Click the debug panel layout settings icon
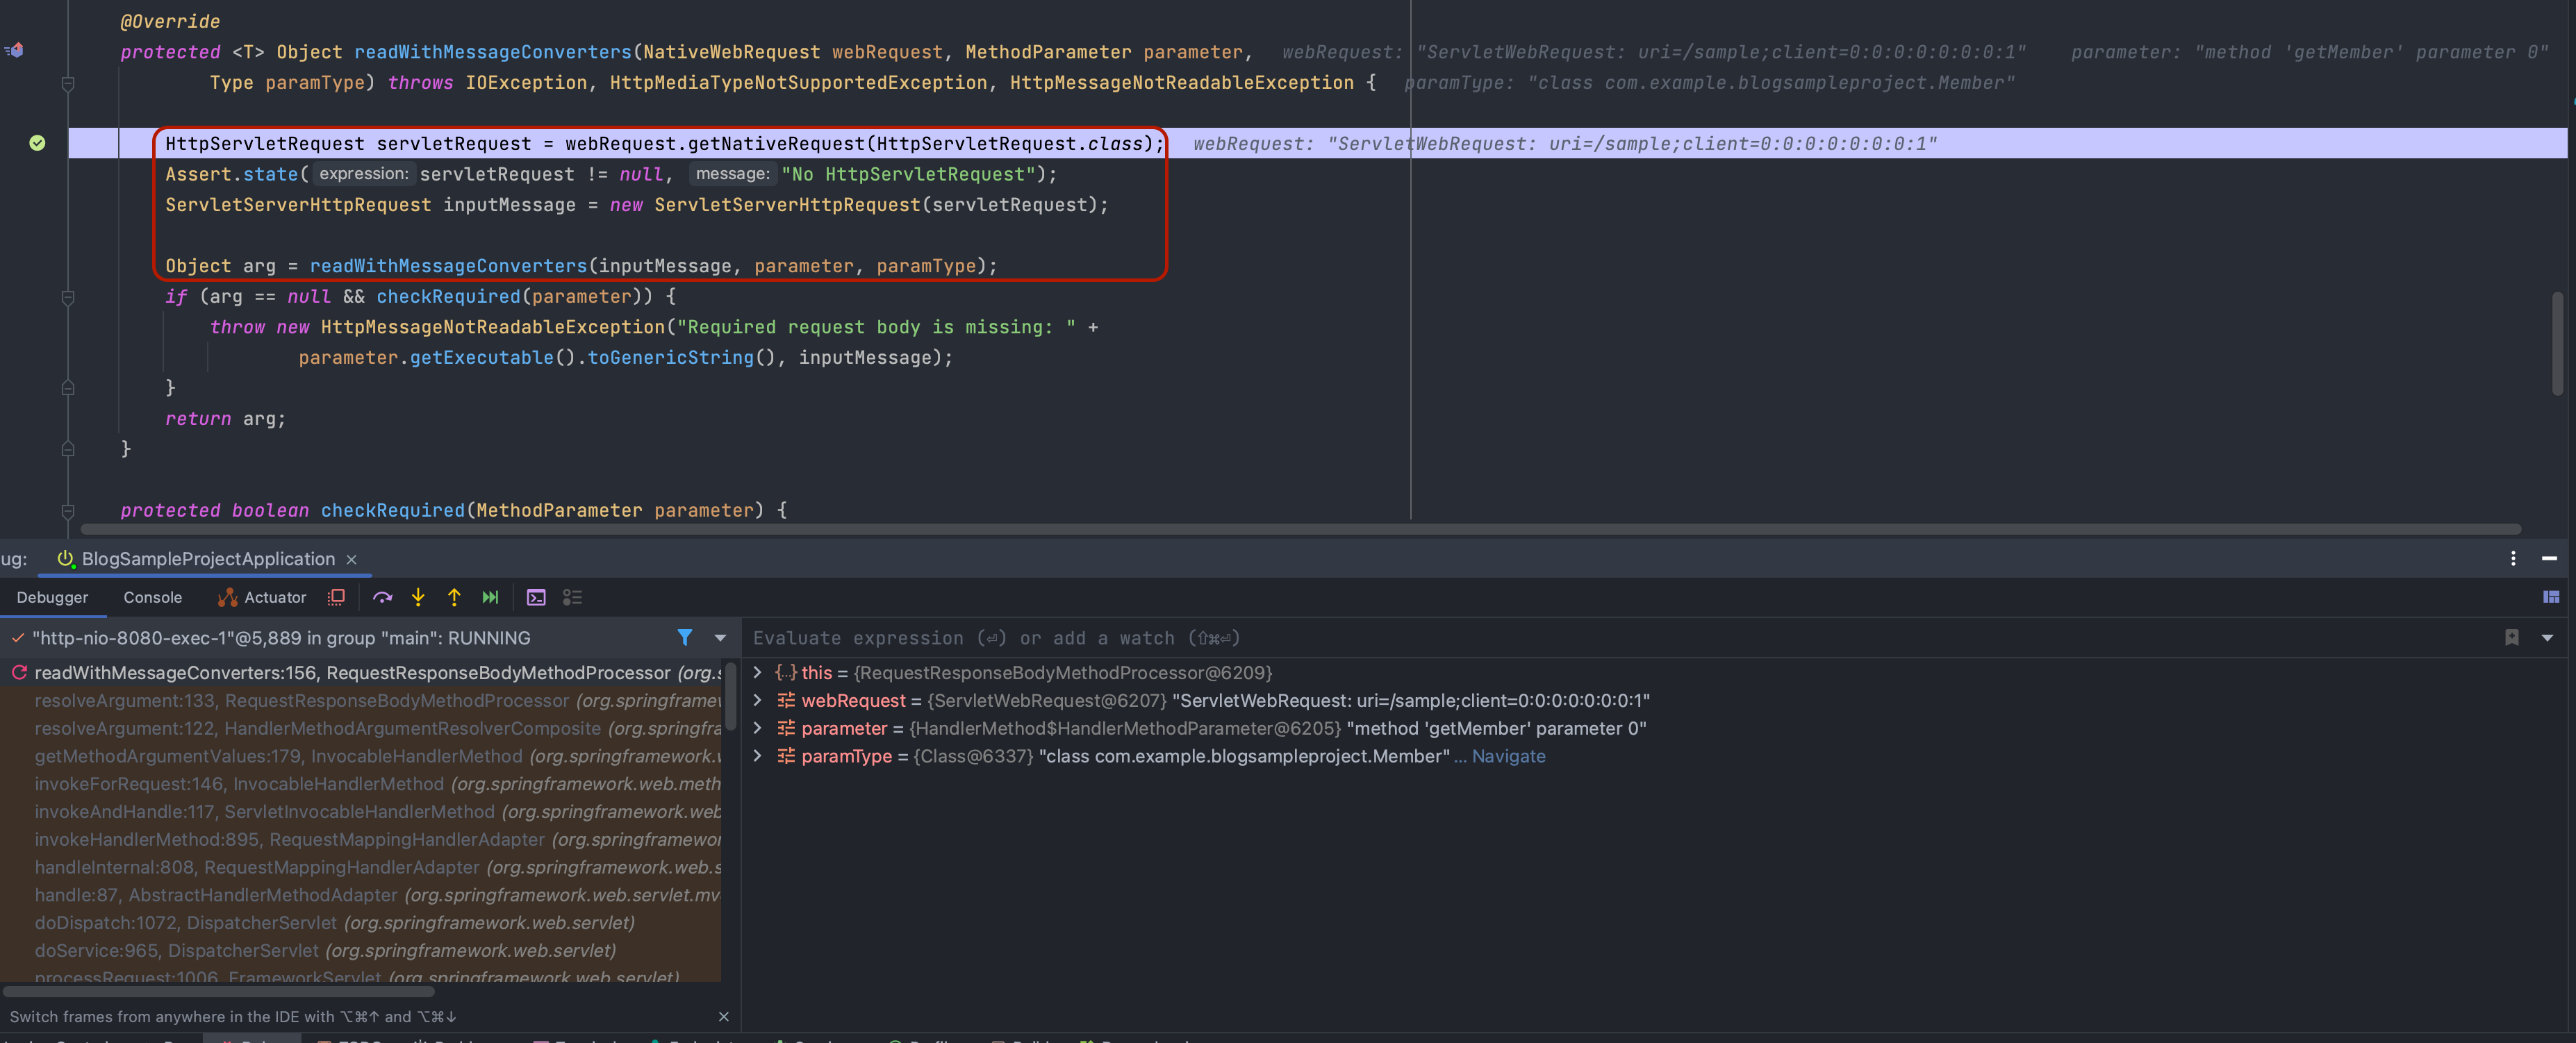 point(2551,597)
